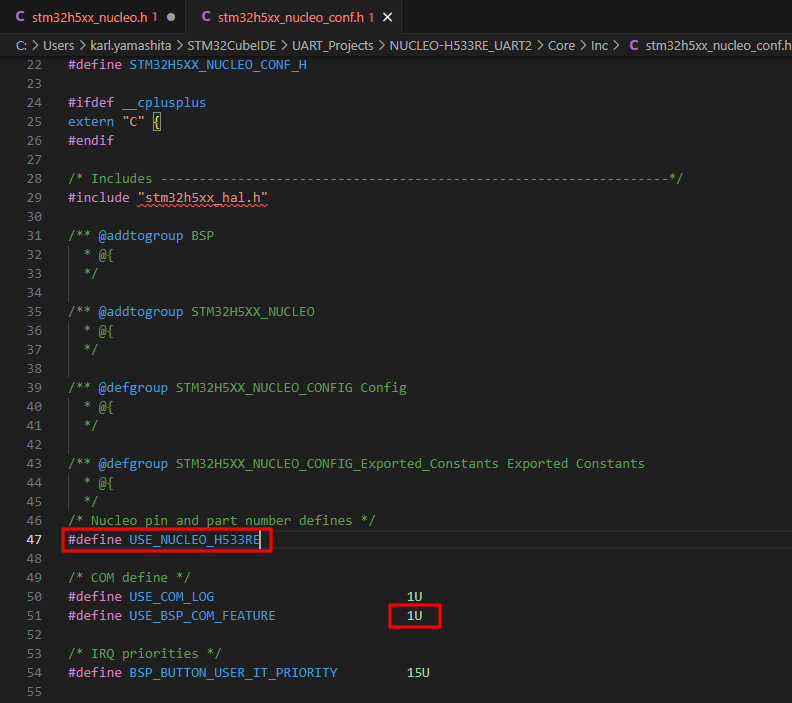Viewport: 792px width, 703px height.
Task: Open the NUCLEO-H533RE_UART2 breadcrumb folder
Action: [x=461, y=45]
